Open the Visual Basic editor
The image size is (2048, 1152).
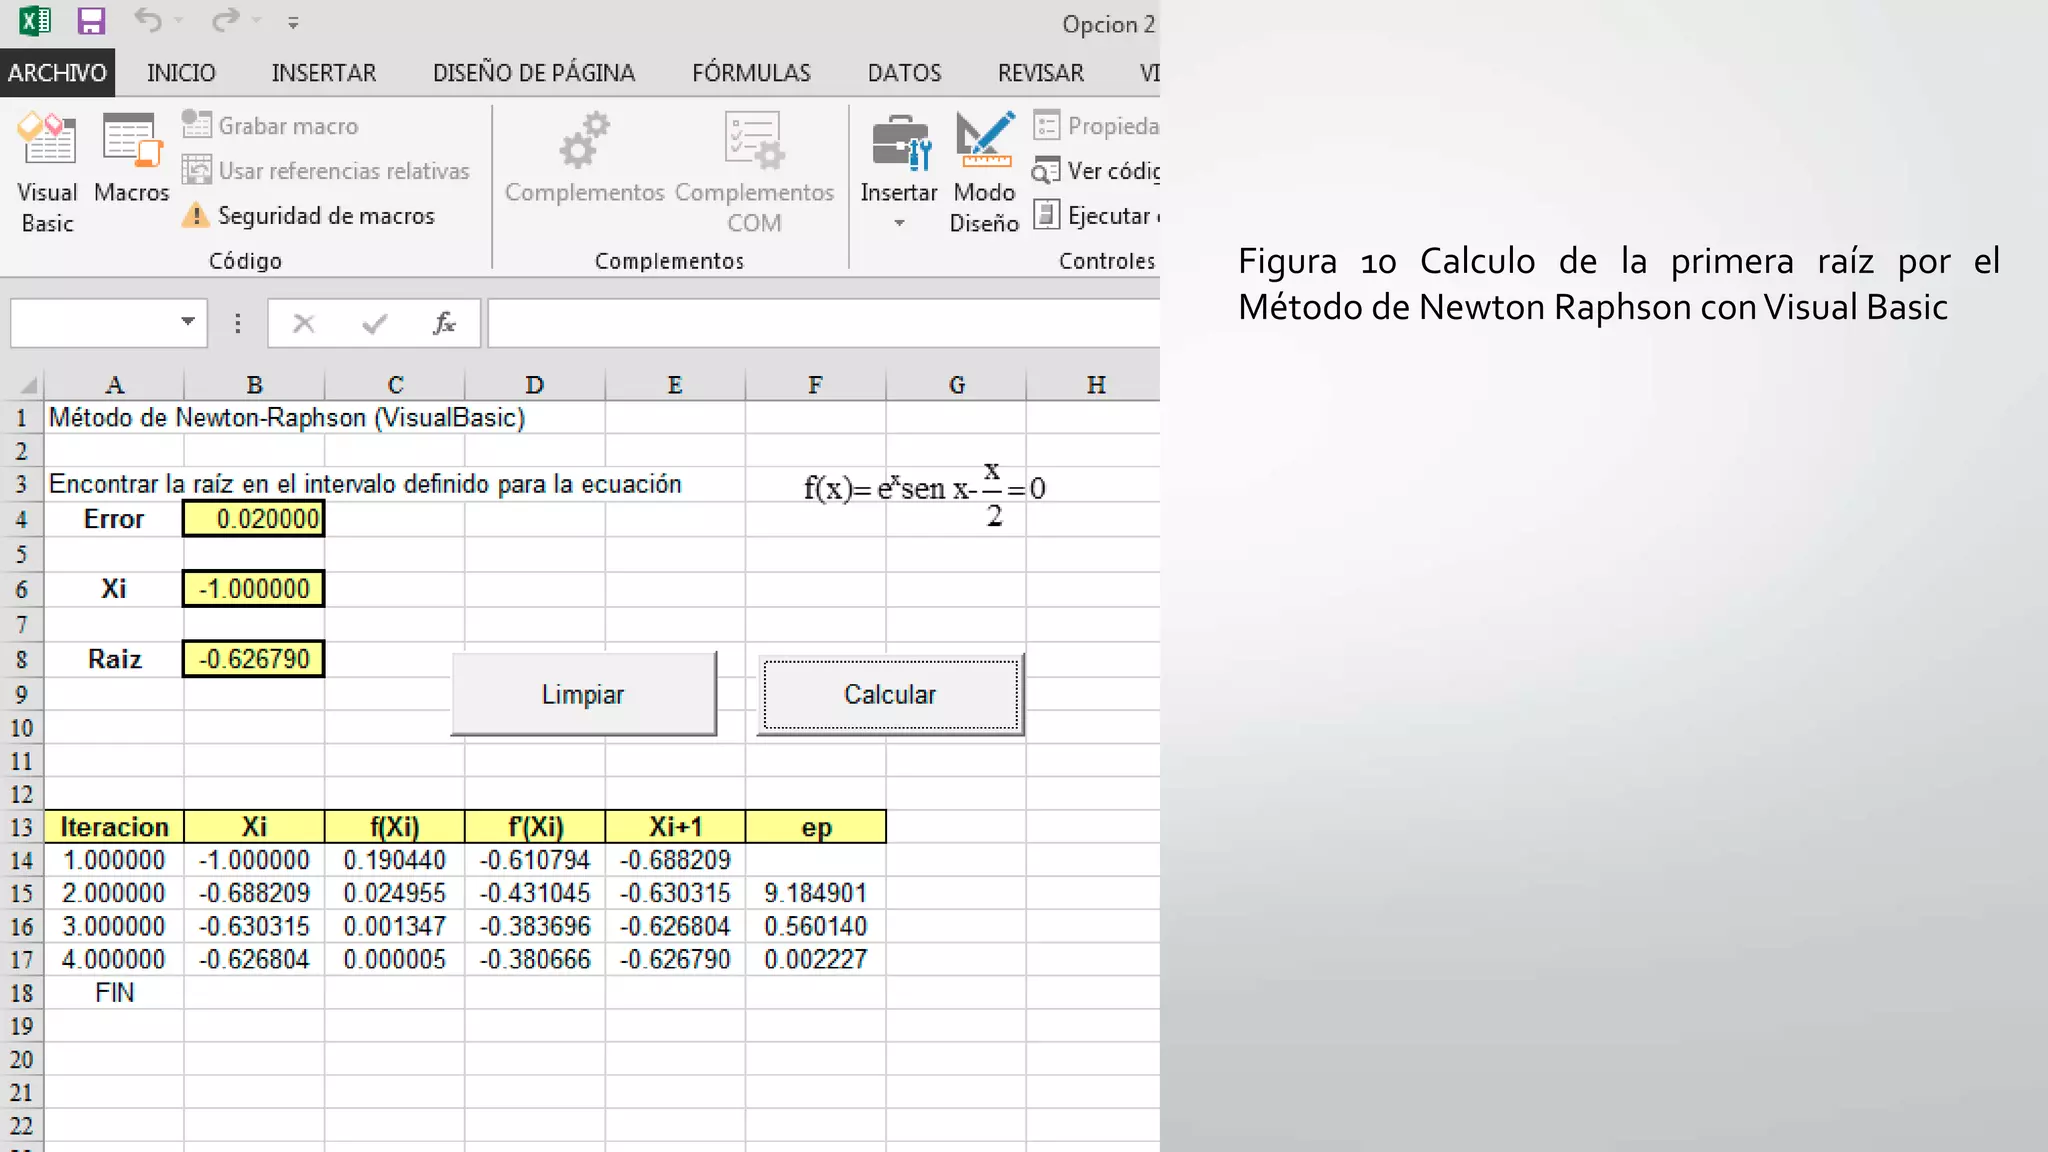[x=47, y=173]
